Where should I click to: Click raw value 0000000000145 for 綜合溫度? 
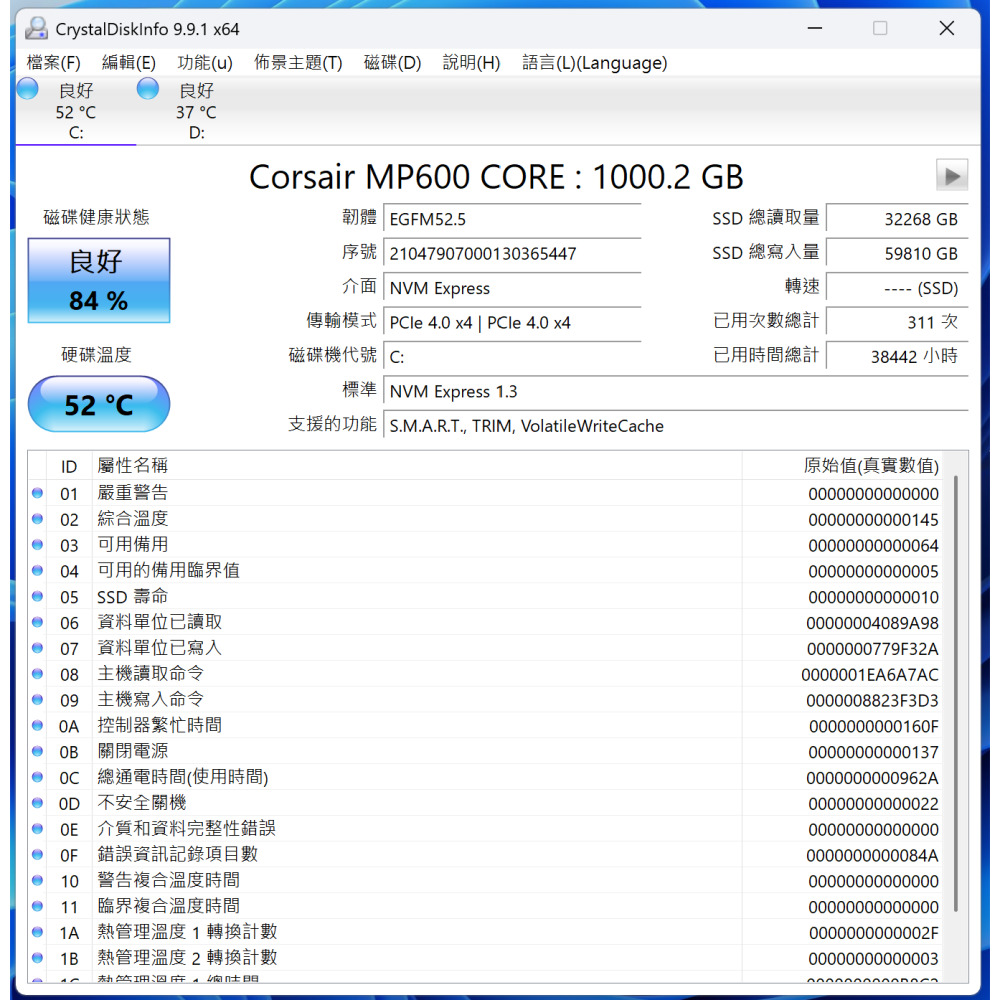(873, 520)
